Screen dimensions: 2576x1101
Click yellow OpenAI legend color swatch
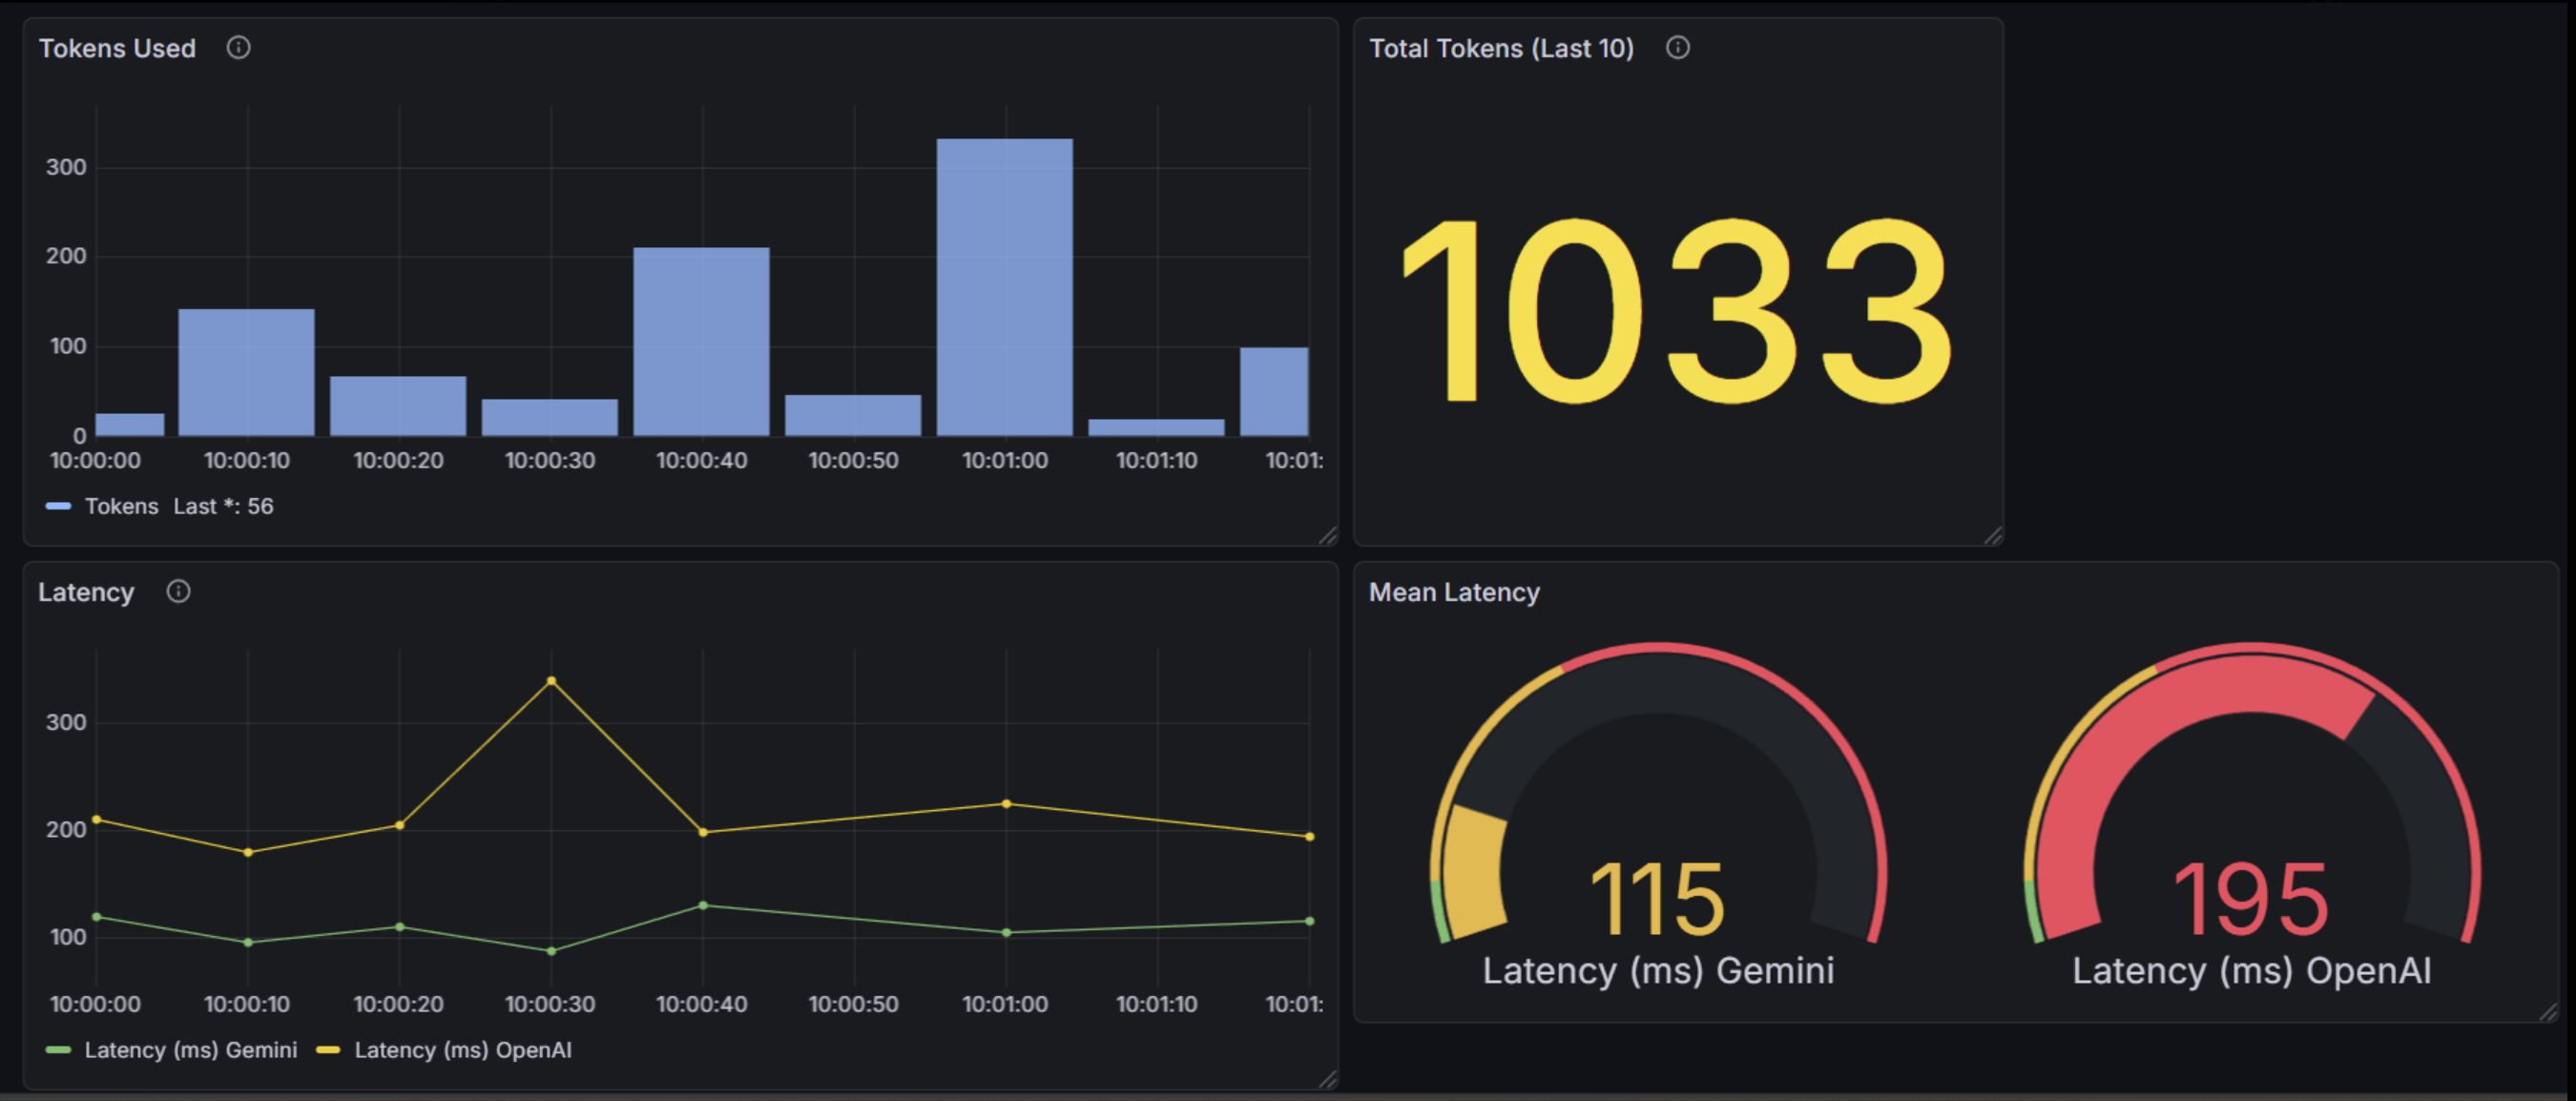pyautogui.click(x=328, y=1050)
